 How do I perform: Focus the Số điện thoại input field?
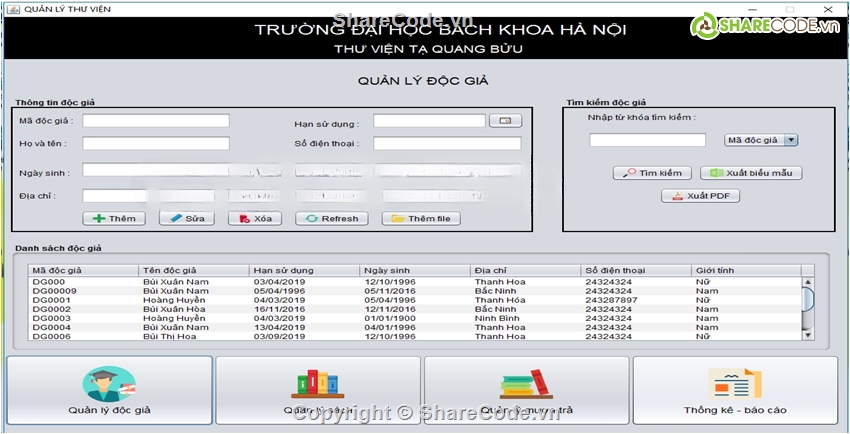[447, 143]
